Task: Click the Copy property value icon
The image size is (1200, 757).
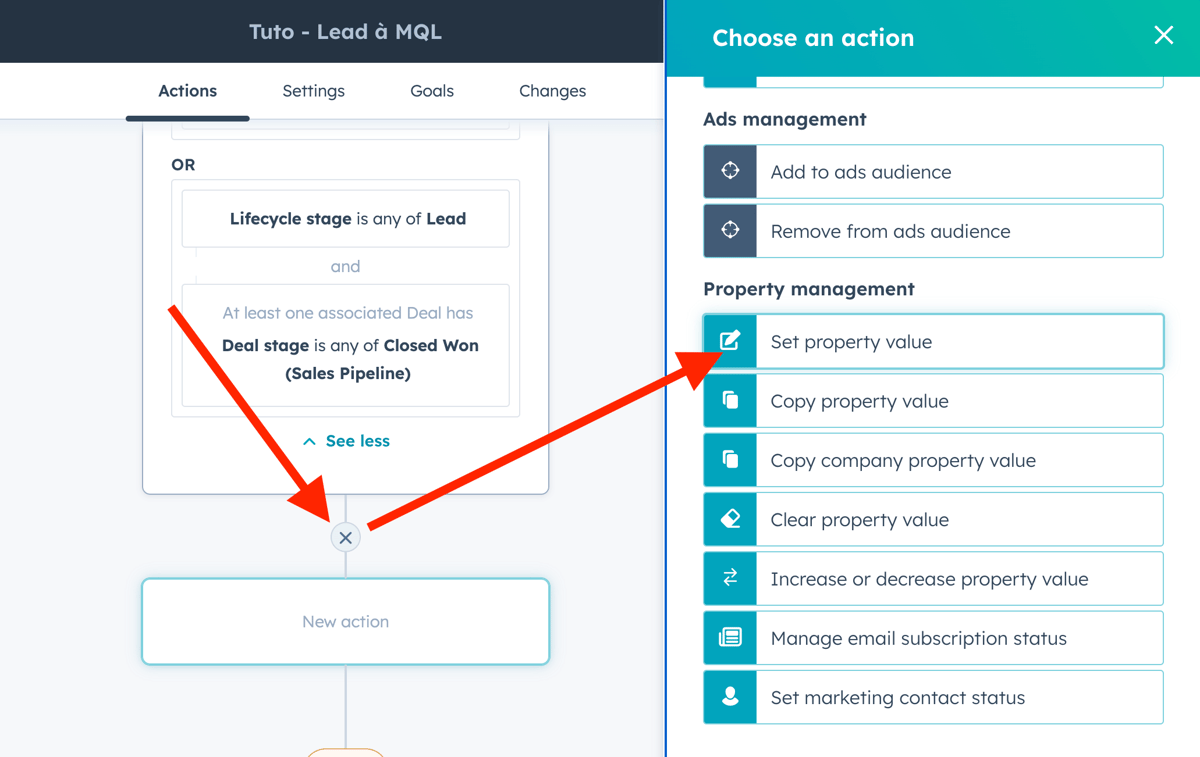Action: click(730, 400)
